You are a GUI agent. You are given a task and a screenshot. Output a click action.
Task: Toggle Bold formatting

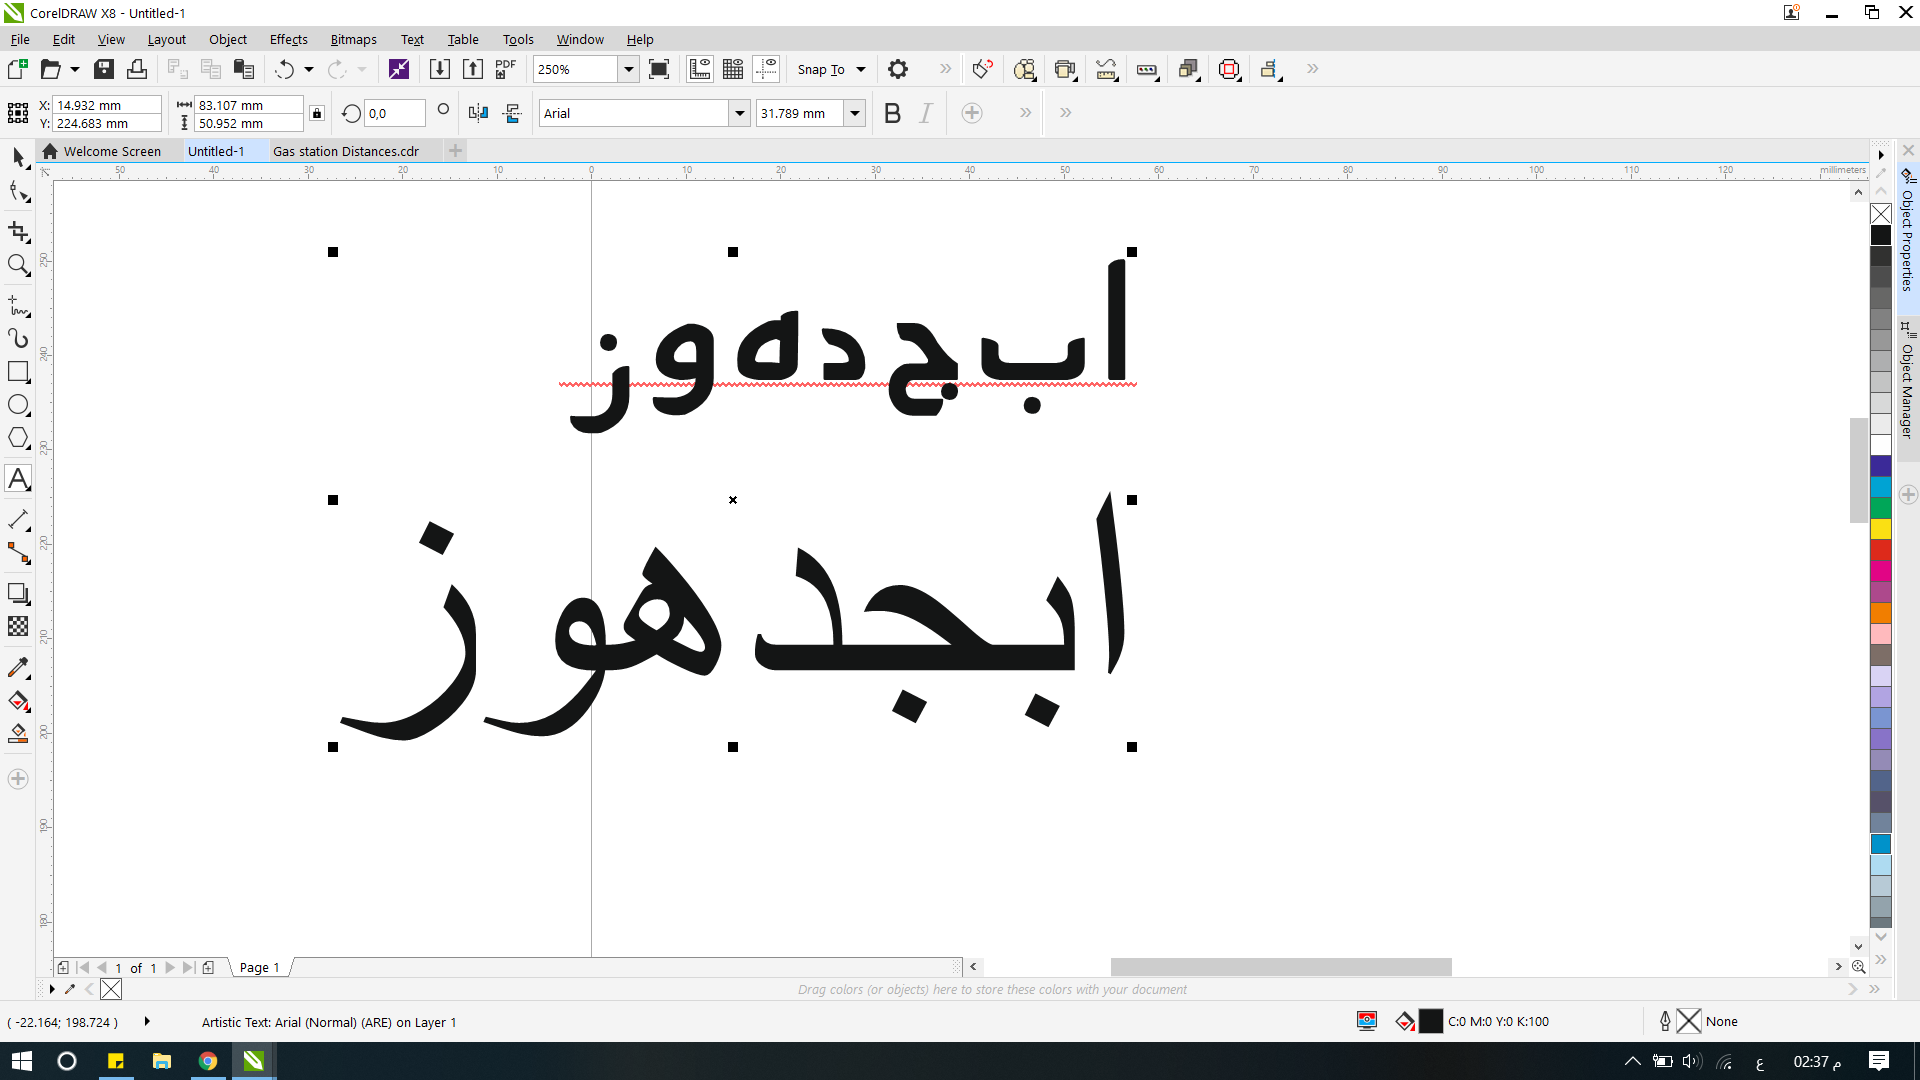coord(893,113)
